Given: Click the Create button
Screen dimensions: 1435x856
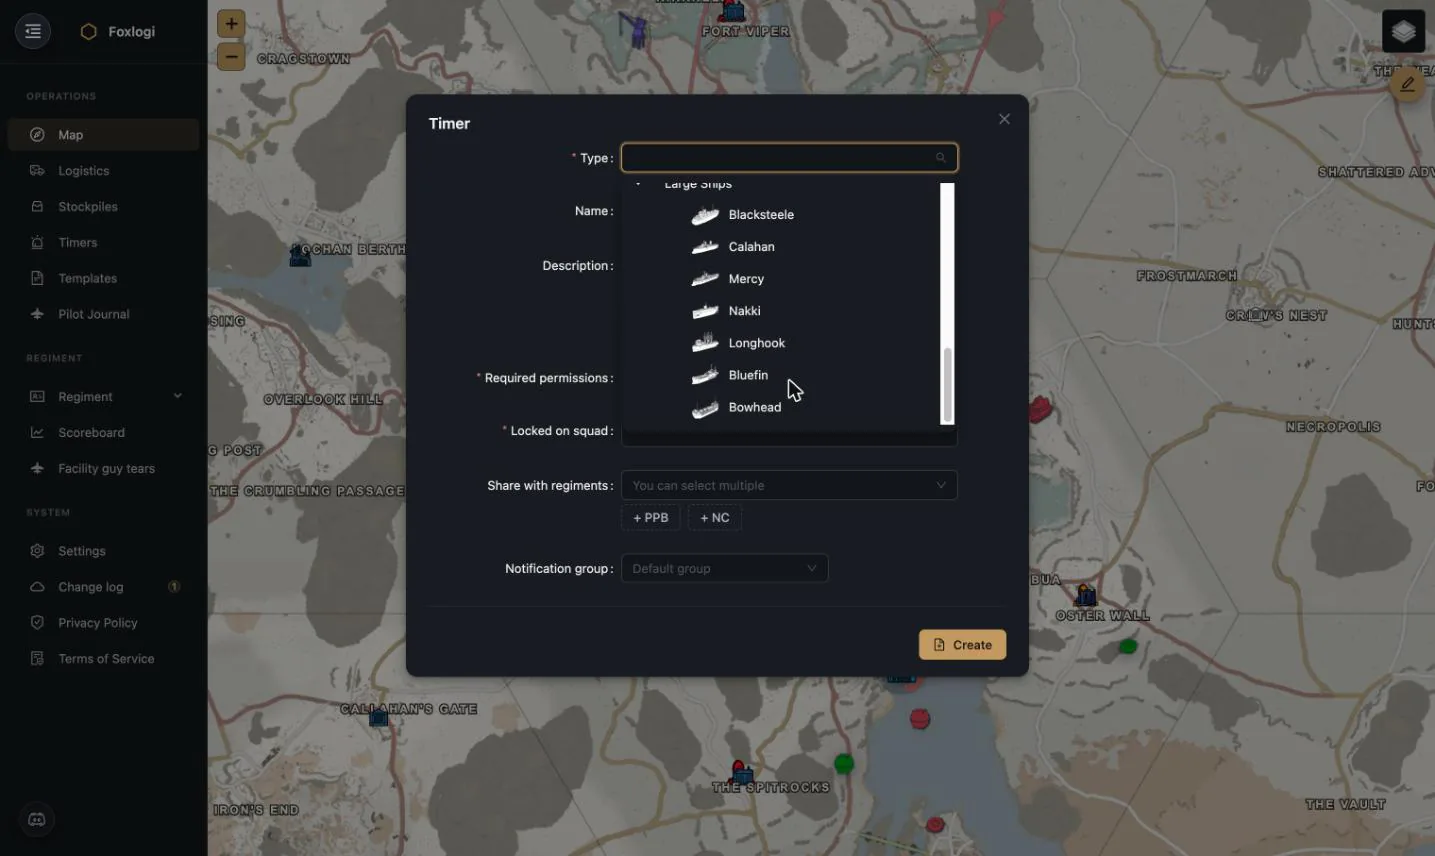Looking at the screenshot, I should (x=962, y=645).
